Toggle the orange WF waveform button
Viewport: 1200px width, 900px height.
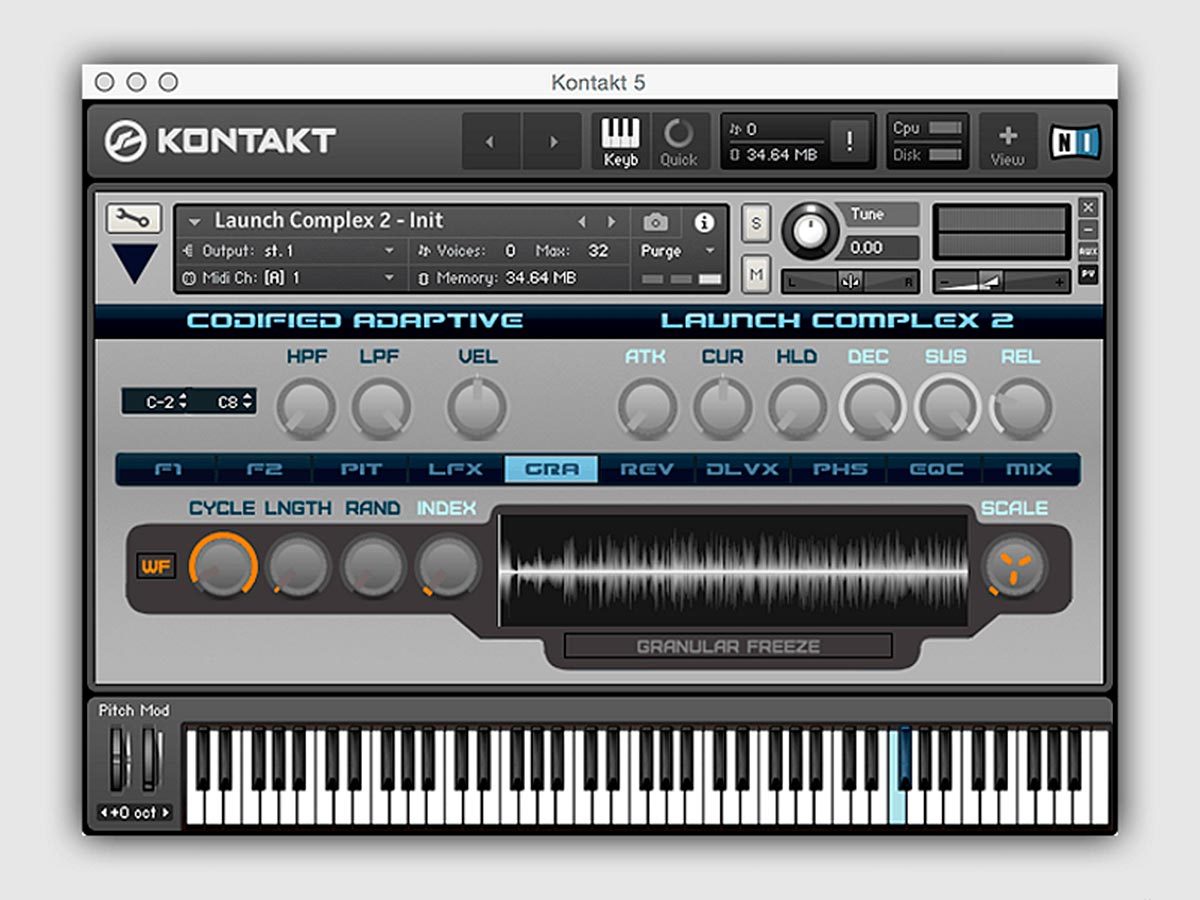coord(155,567)
